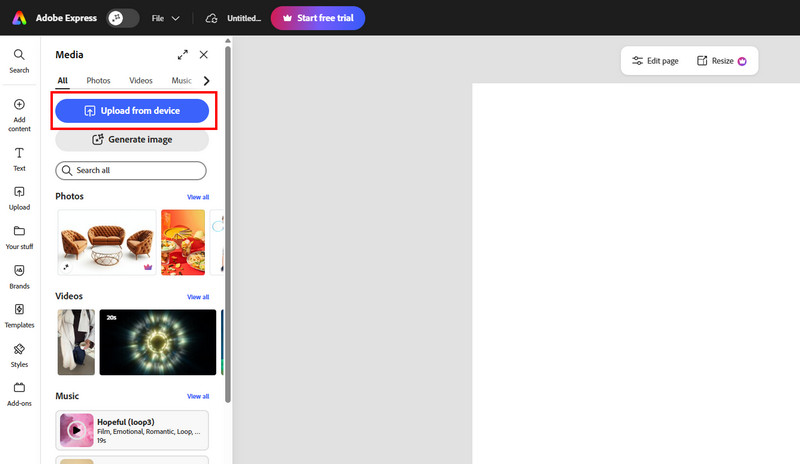Click the Media panel title
The height and width of the screenshot is (464, 800).
click(69, 55)
